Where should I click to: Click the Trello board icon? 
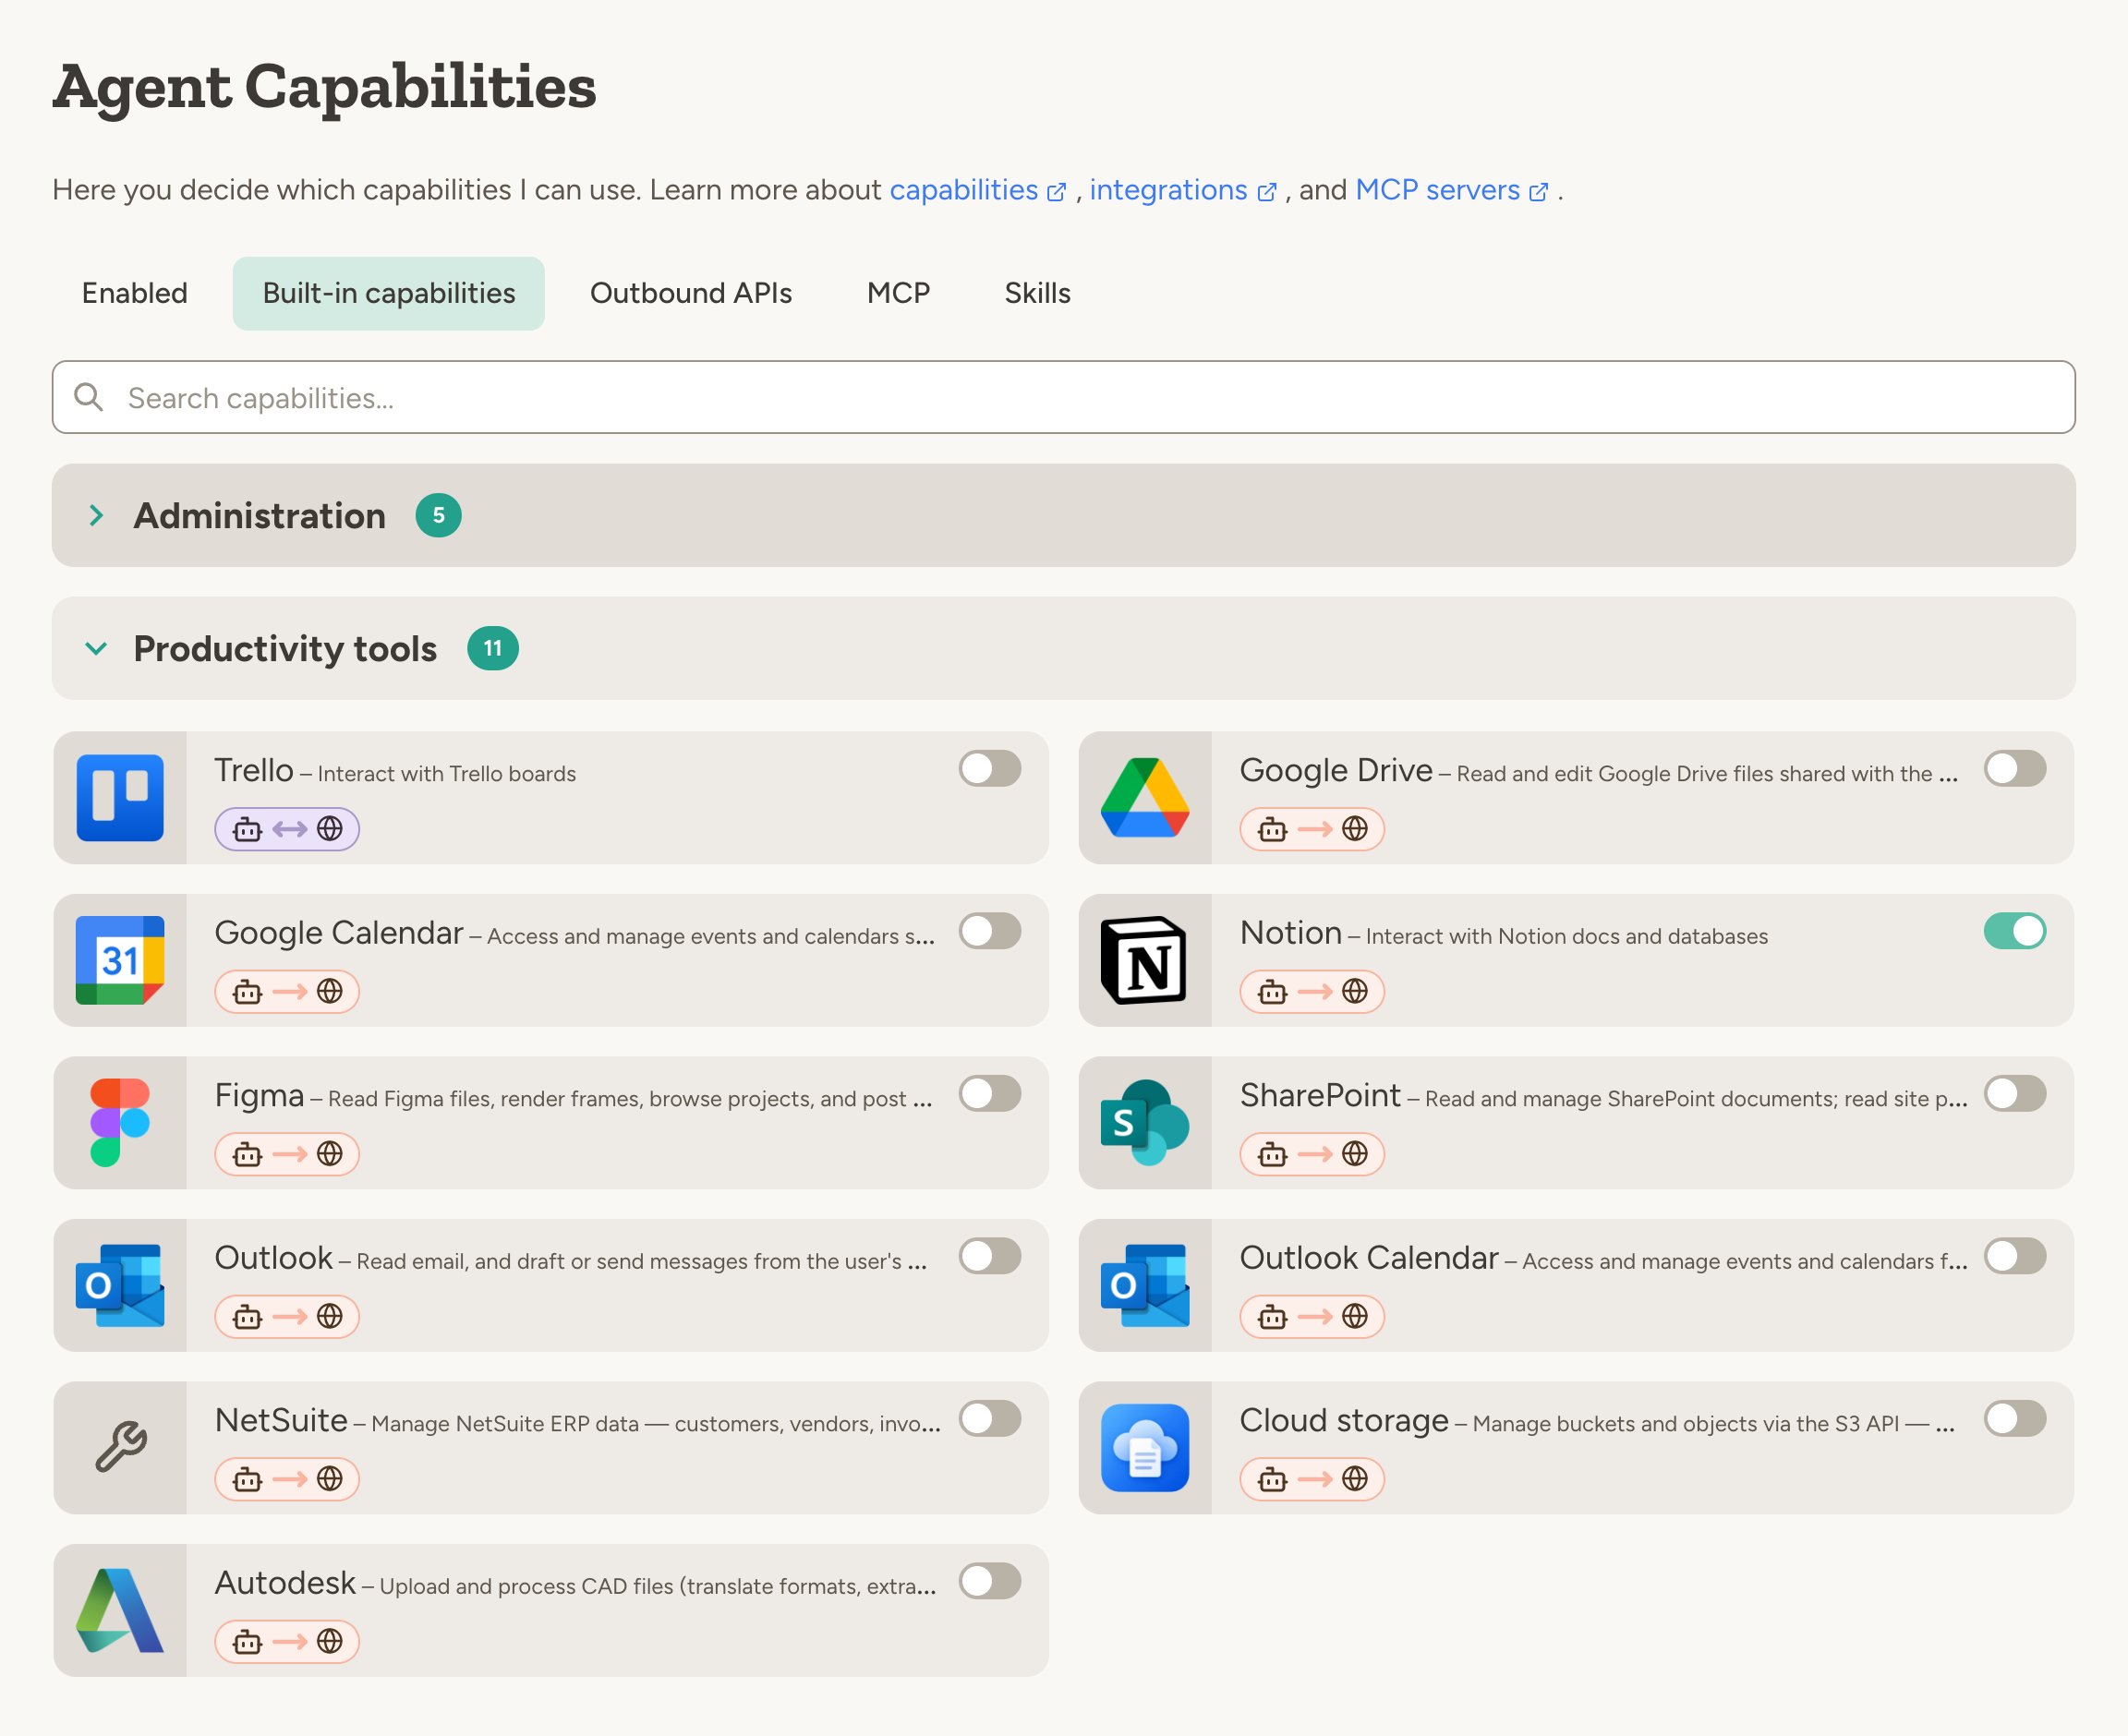120,798
